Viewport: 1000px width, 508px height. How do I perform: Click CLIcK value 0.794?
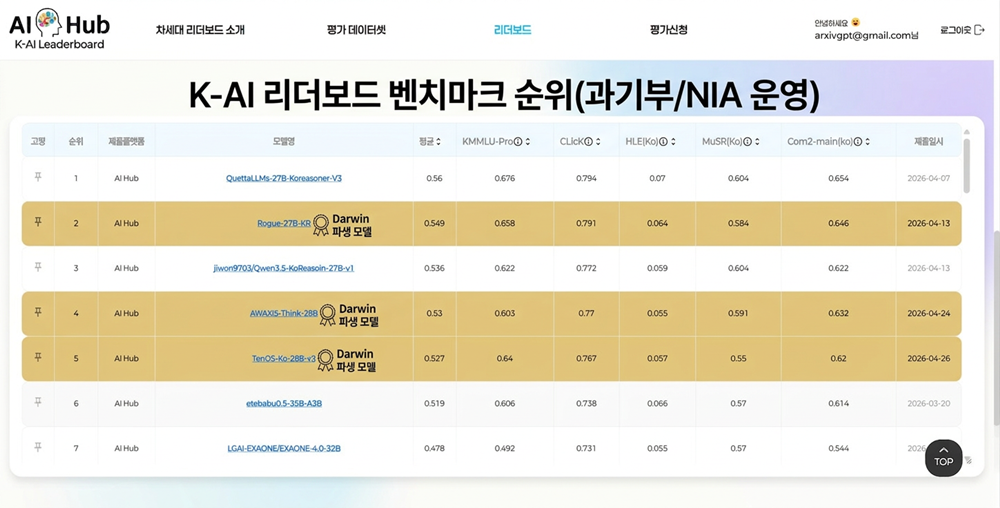pyautogui.click(x=586, y=178)
